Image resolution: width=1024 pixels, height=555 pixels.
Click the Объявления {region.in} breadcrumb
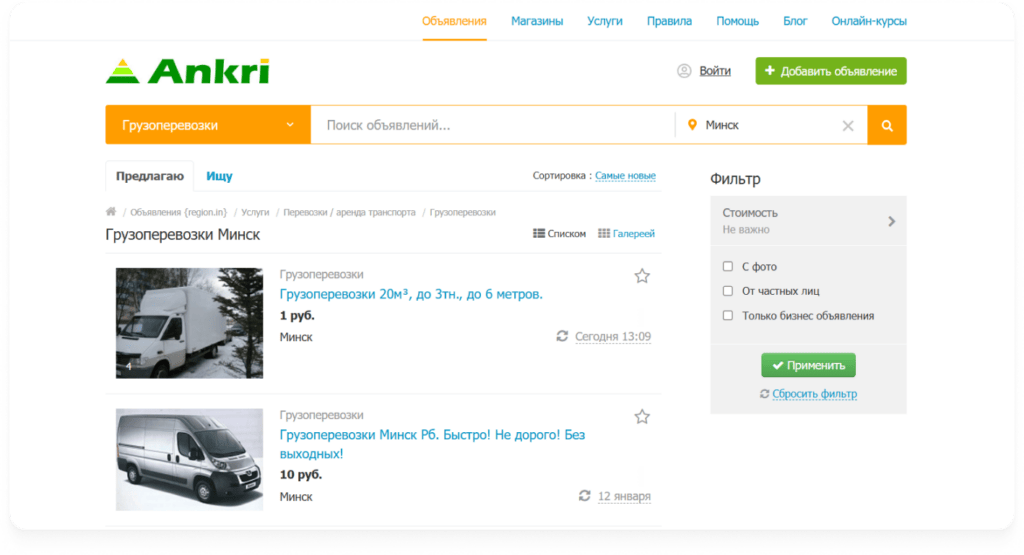(x=178, y=212)
